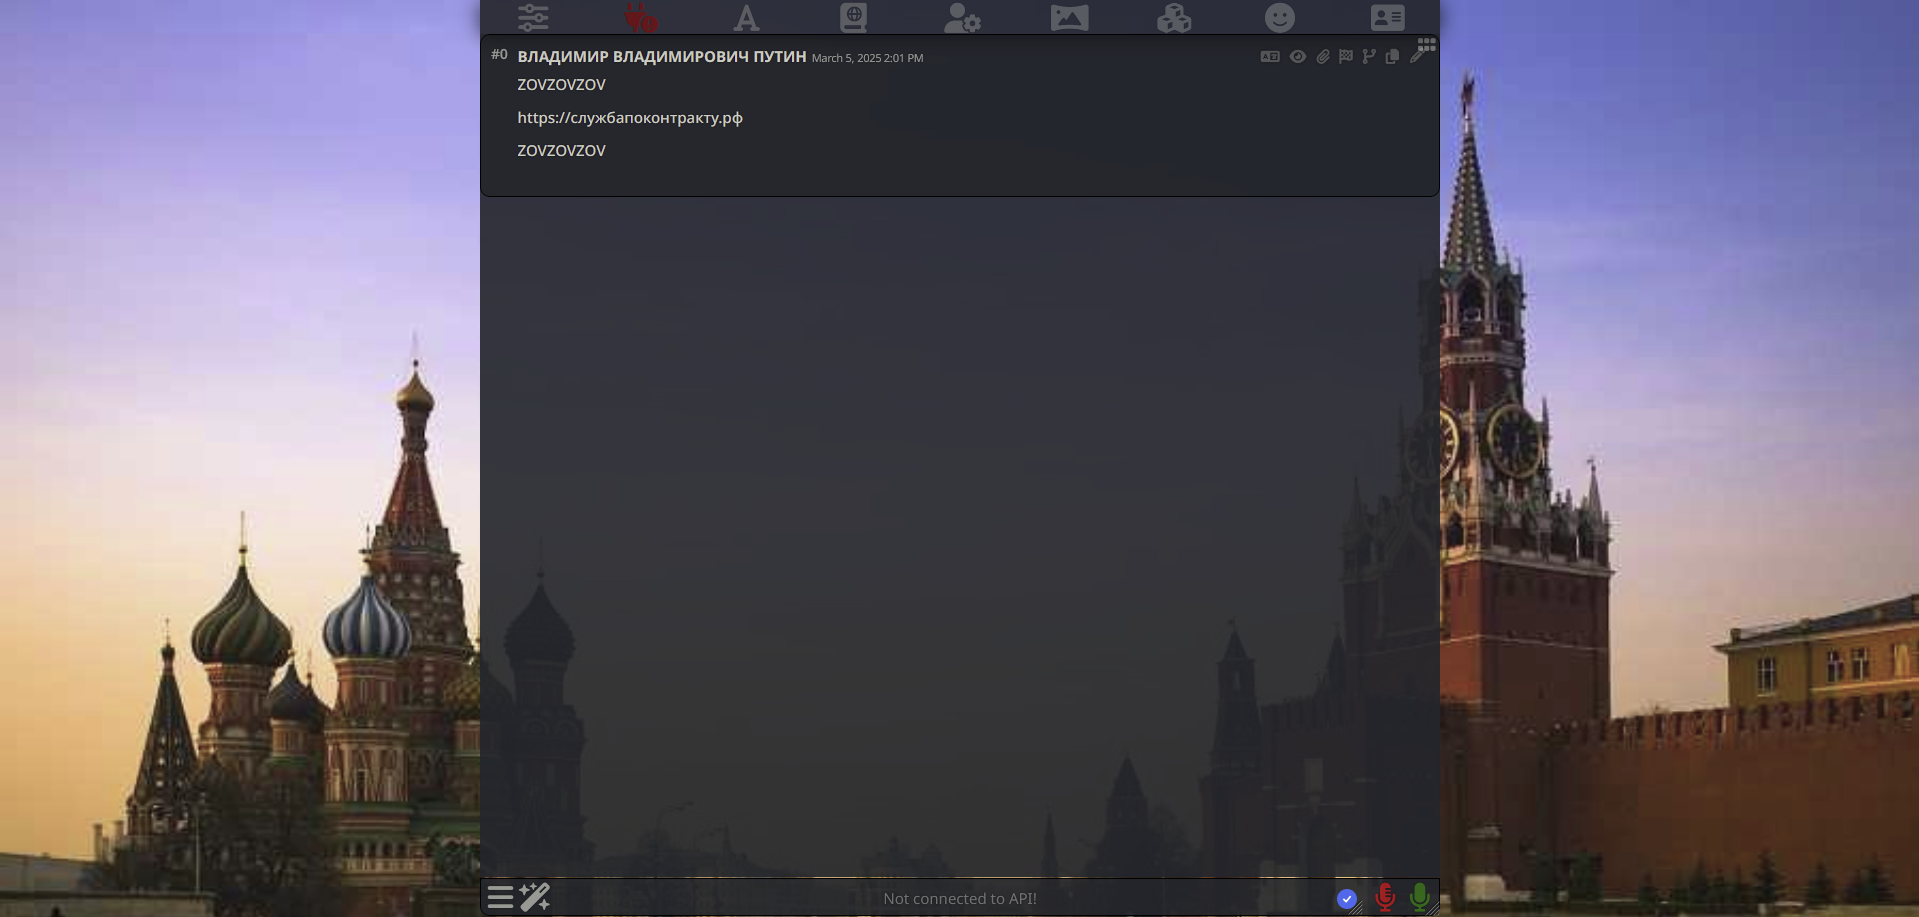The image size is (1919, 917).
Task: Click the first ZOVZOVZOV line
Action: 561,85
